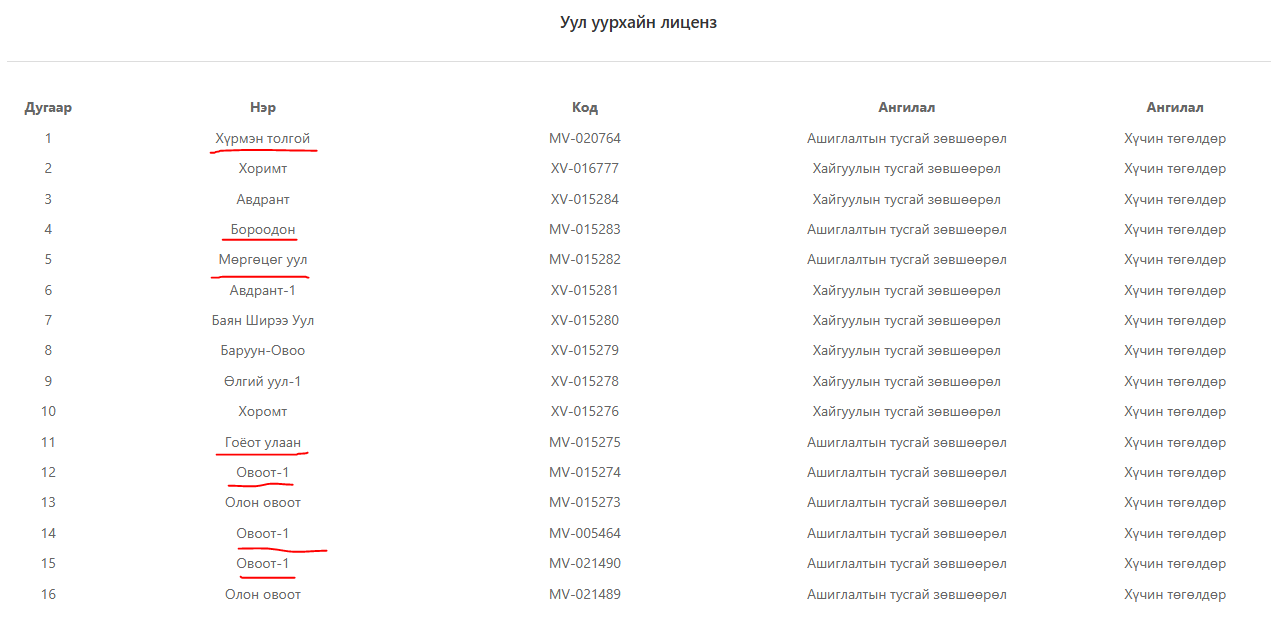Select the "Бороодон" license name

coord(262,230)
